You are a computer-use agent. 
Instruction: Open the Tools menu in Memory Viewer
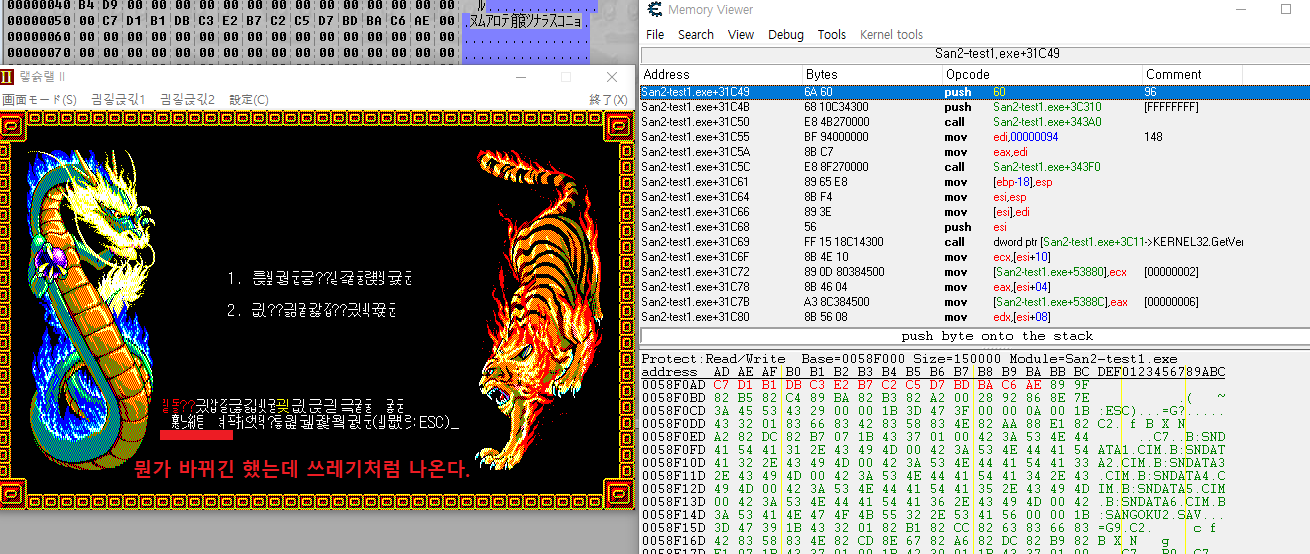[x=832, y=34]
